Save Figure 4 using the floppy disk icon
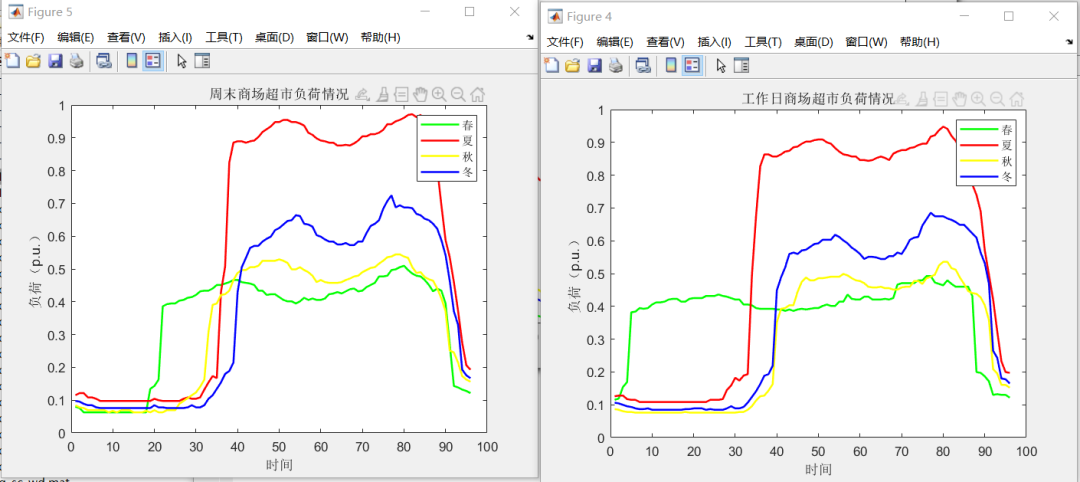 pyautogui.click(x=594, y=65)
